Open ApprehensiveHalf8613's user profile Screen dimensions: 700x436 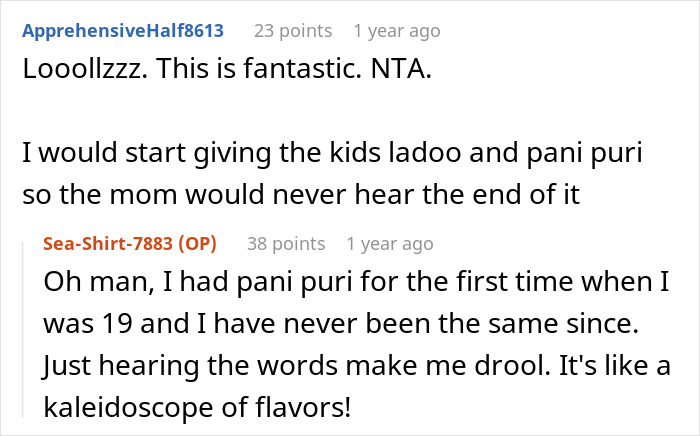tap(123, 31)
